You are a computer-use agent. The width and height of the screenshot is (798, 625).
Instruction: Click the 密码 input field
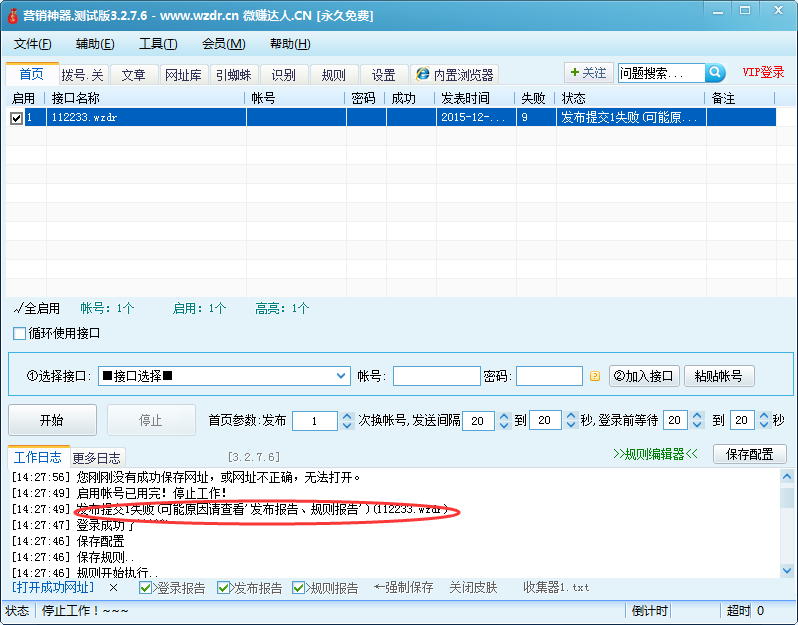point(549,376)
